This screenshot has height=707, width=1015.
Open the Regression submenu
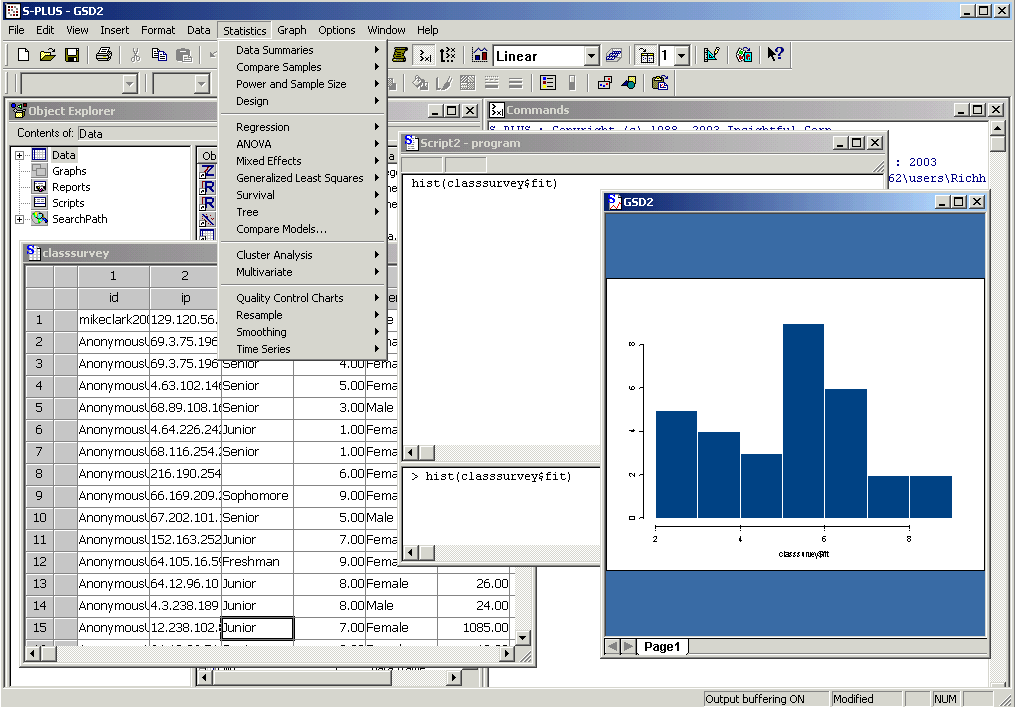tap(303, 127)
